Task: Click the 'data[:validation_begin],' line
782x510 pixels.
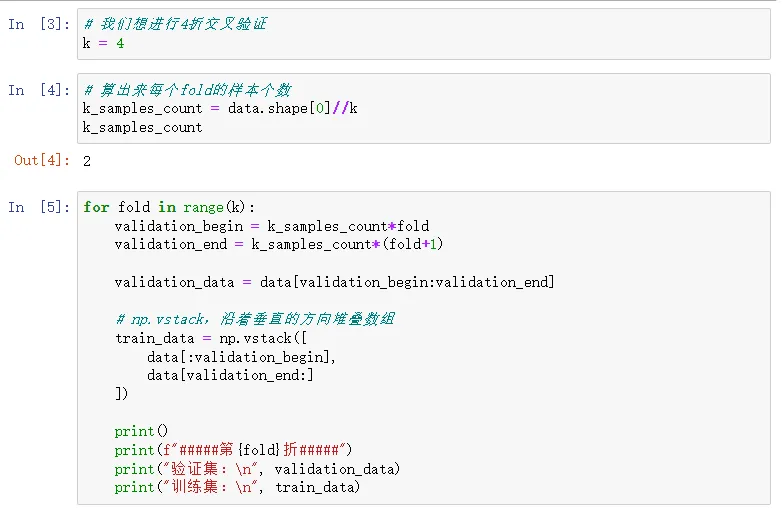Action: tap(241, 357)
